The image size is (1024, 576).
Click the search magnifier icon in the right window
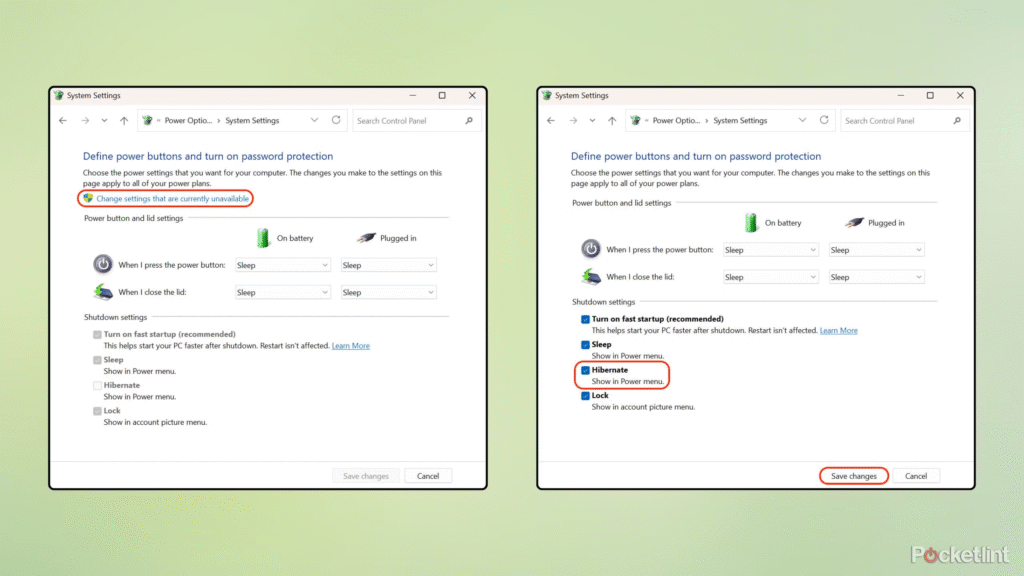[957, 121]
